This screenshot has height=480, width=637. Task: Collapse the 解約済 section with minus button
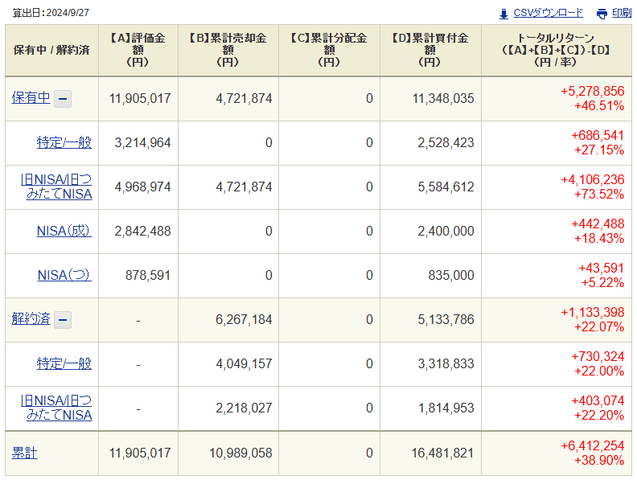click(x=62, y=320)
